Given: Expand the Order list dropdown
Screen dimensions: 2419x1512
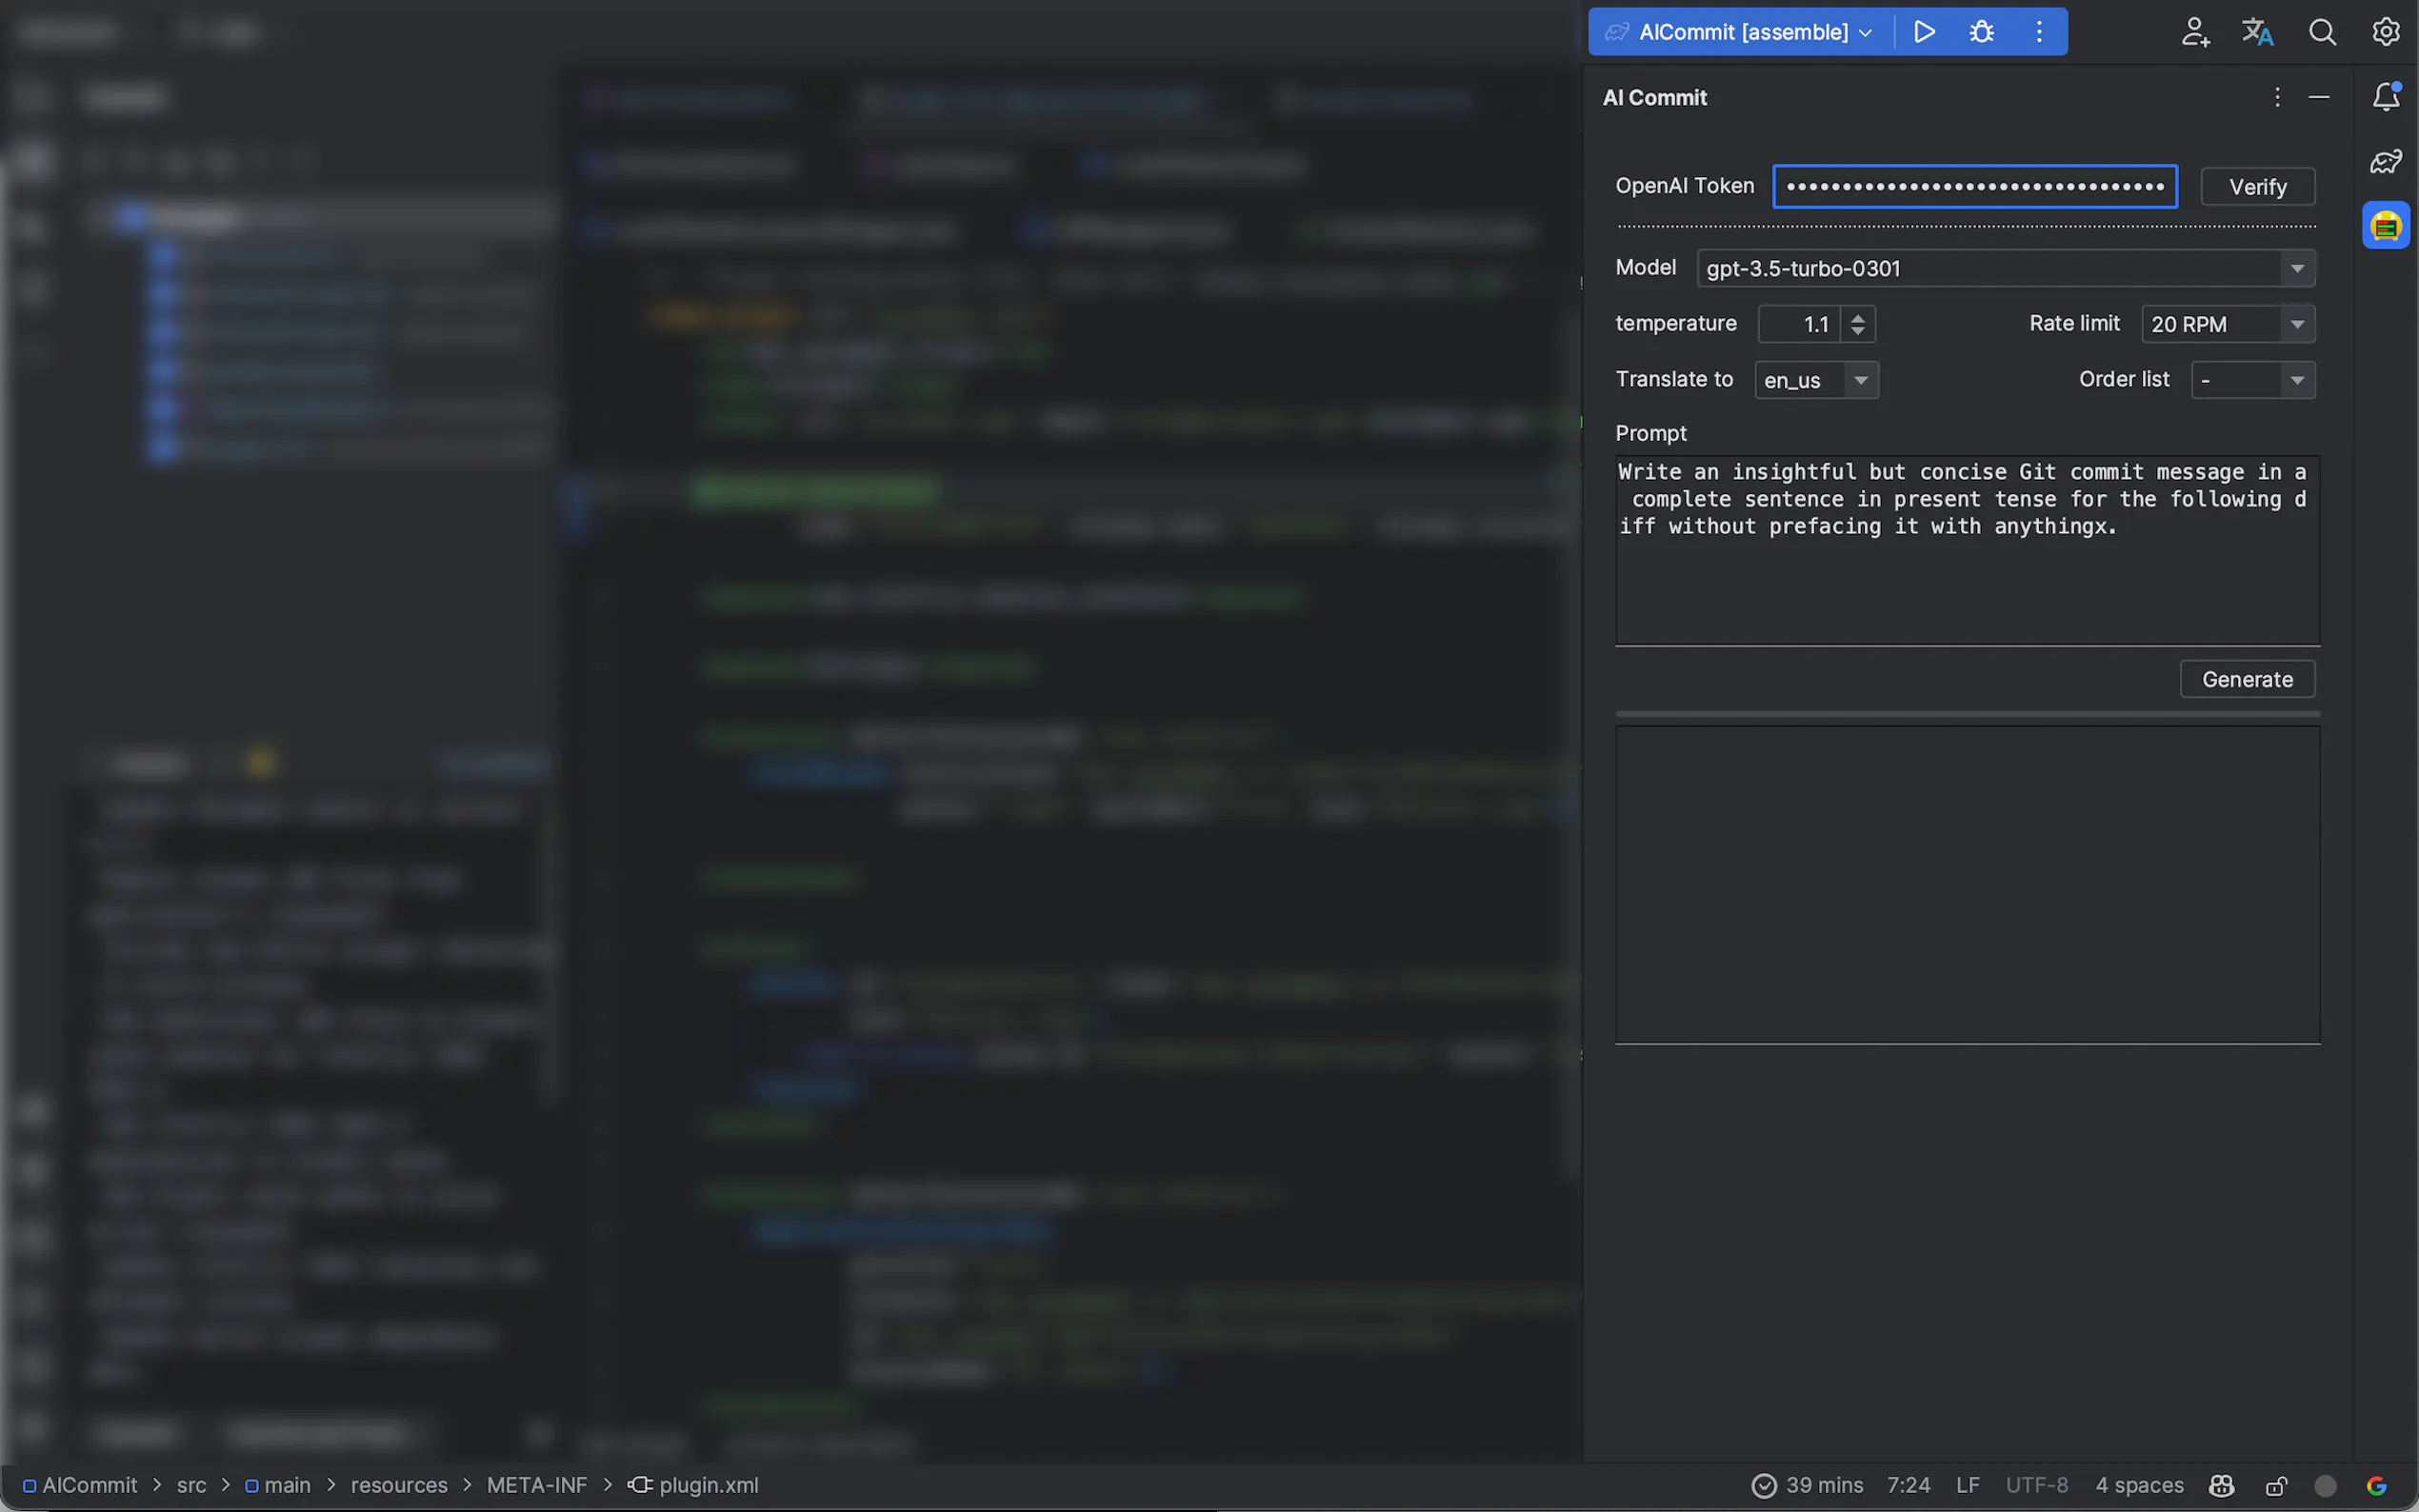Looking at the screenshot, I should (2297, 380).
